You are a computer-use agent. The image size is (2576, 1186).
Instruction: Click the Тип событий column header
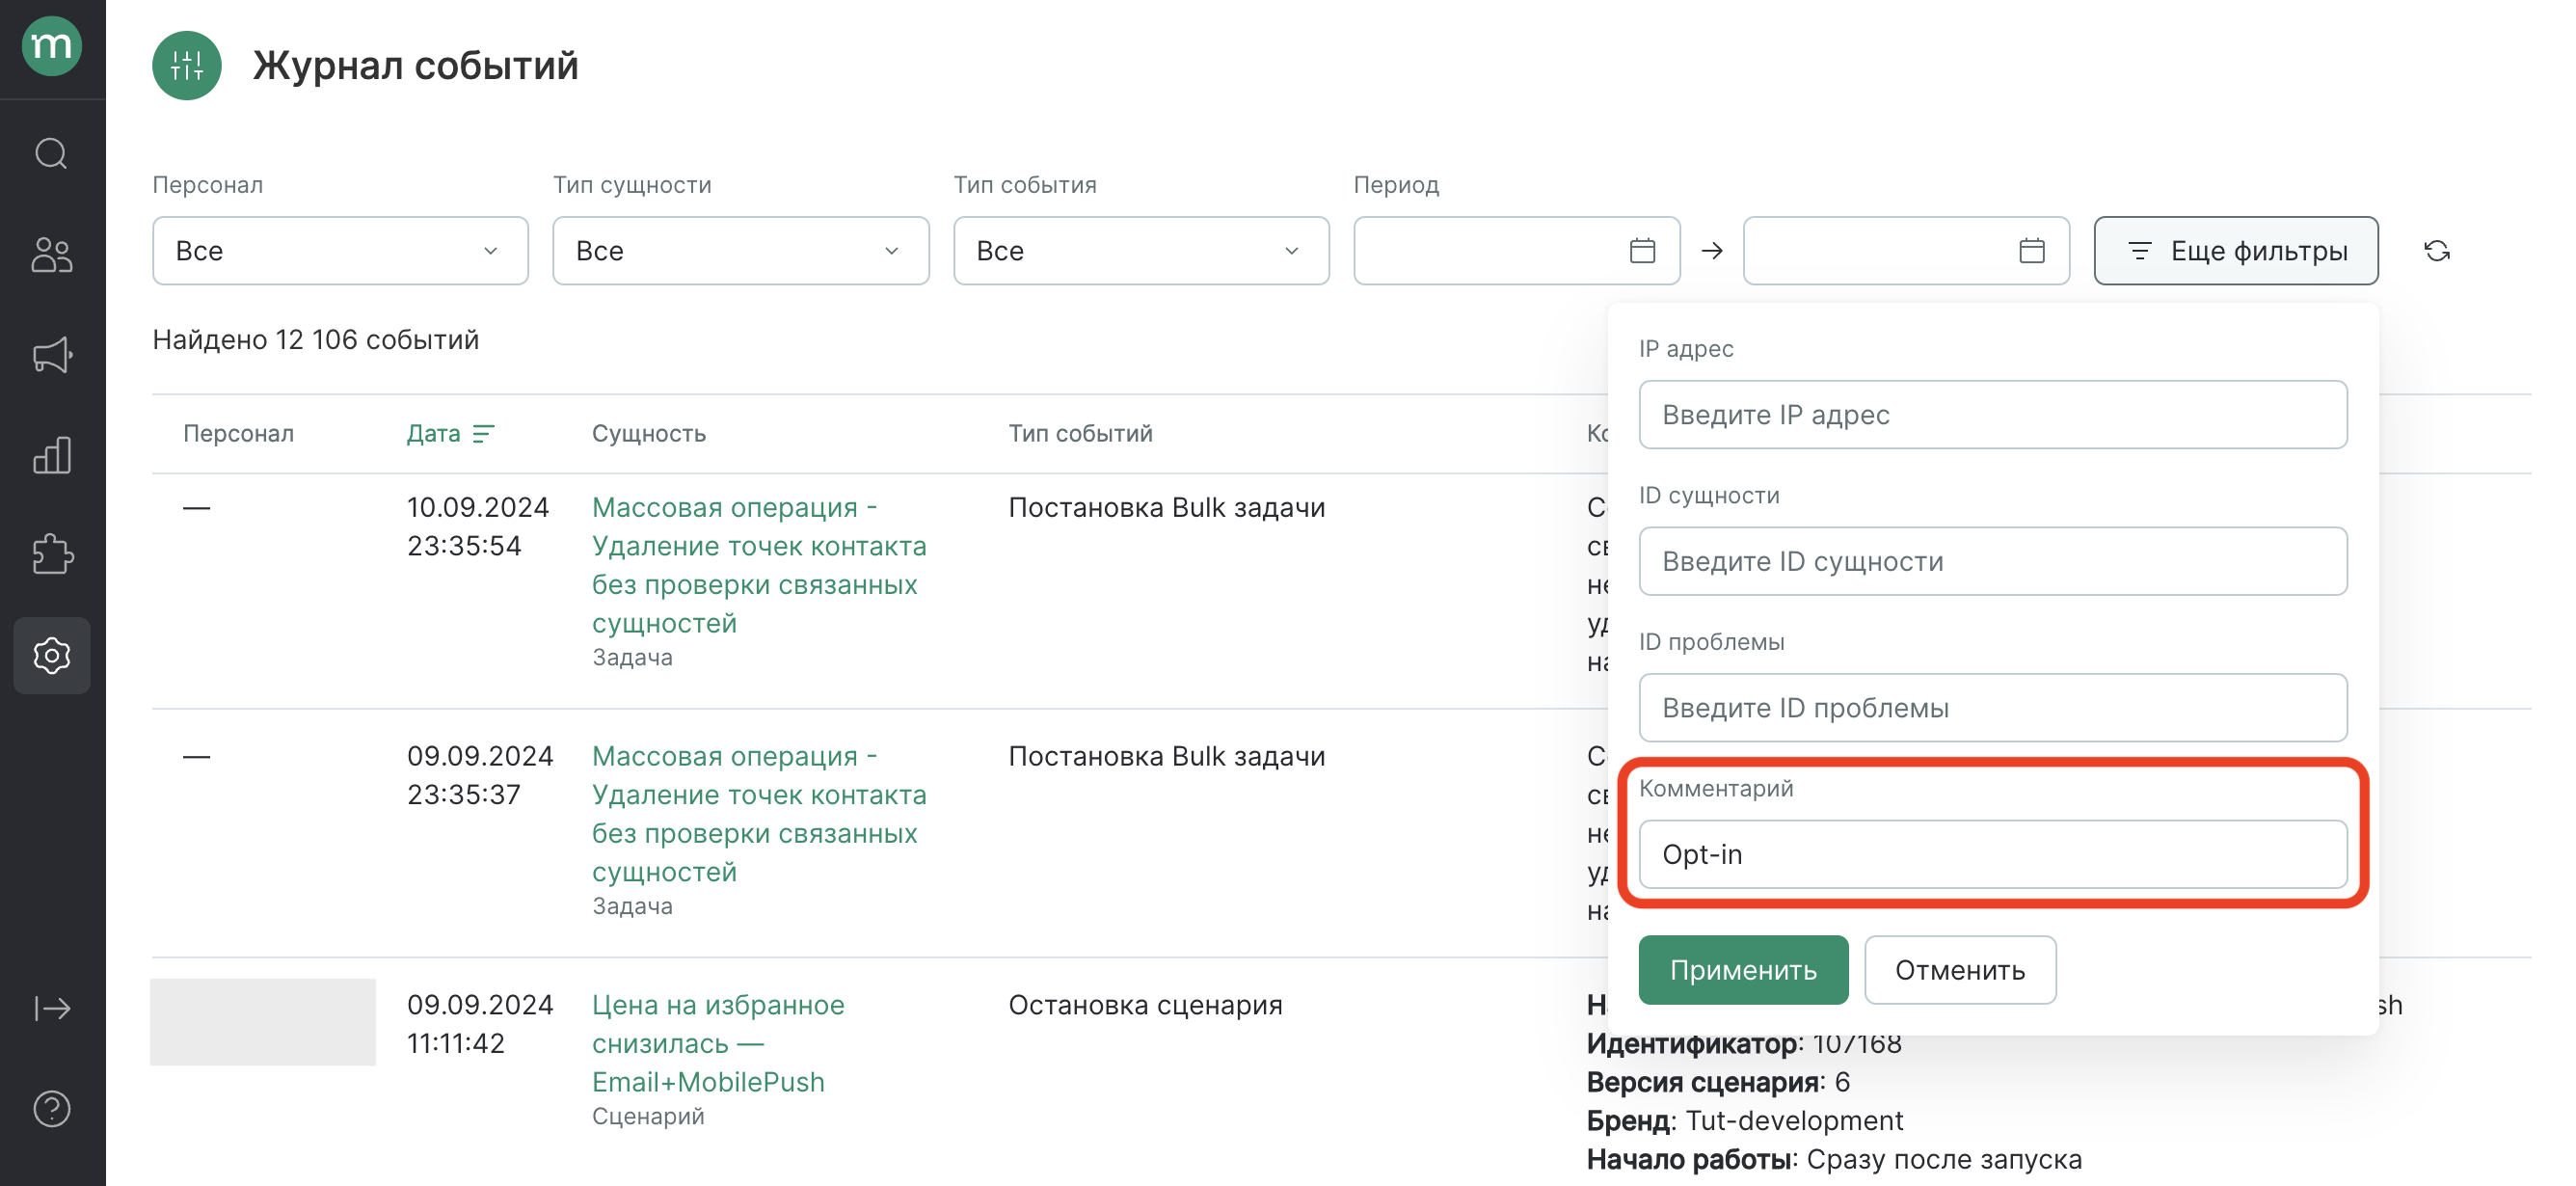click(1080, 434)
